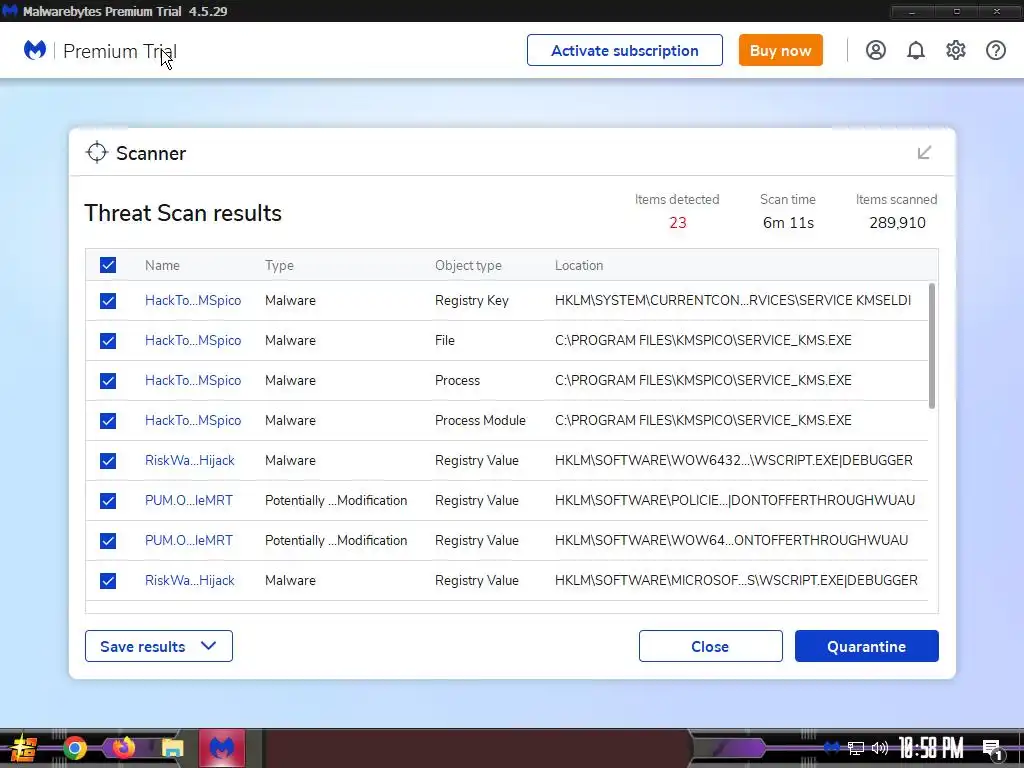Close the scan results
The height and width of the screenshot is (768, 1024).
[x=711, y=646]
